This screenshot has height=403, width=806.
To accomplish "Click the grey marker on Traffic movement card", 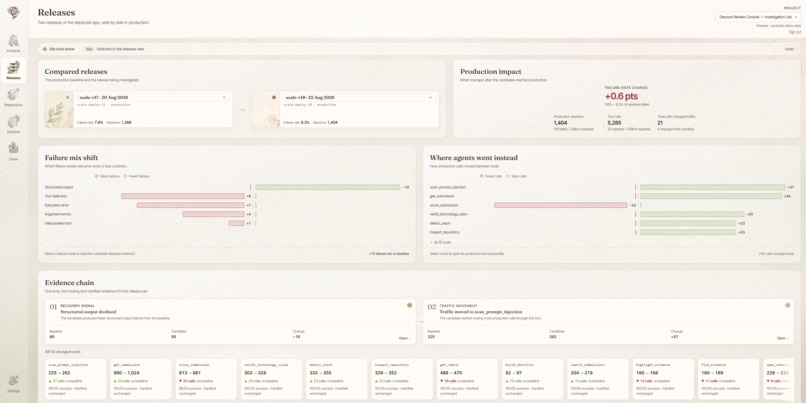I will click(x=787, y=305).
